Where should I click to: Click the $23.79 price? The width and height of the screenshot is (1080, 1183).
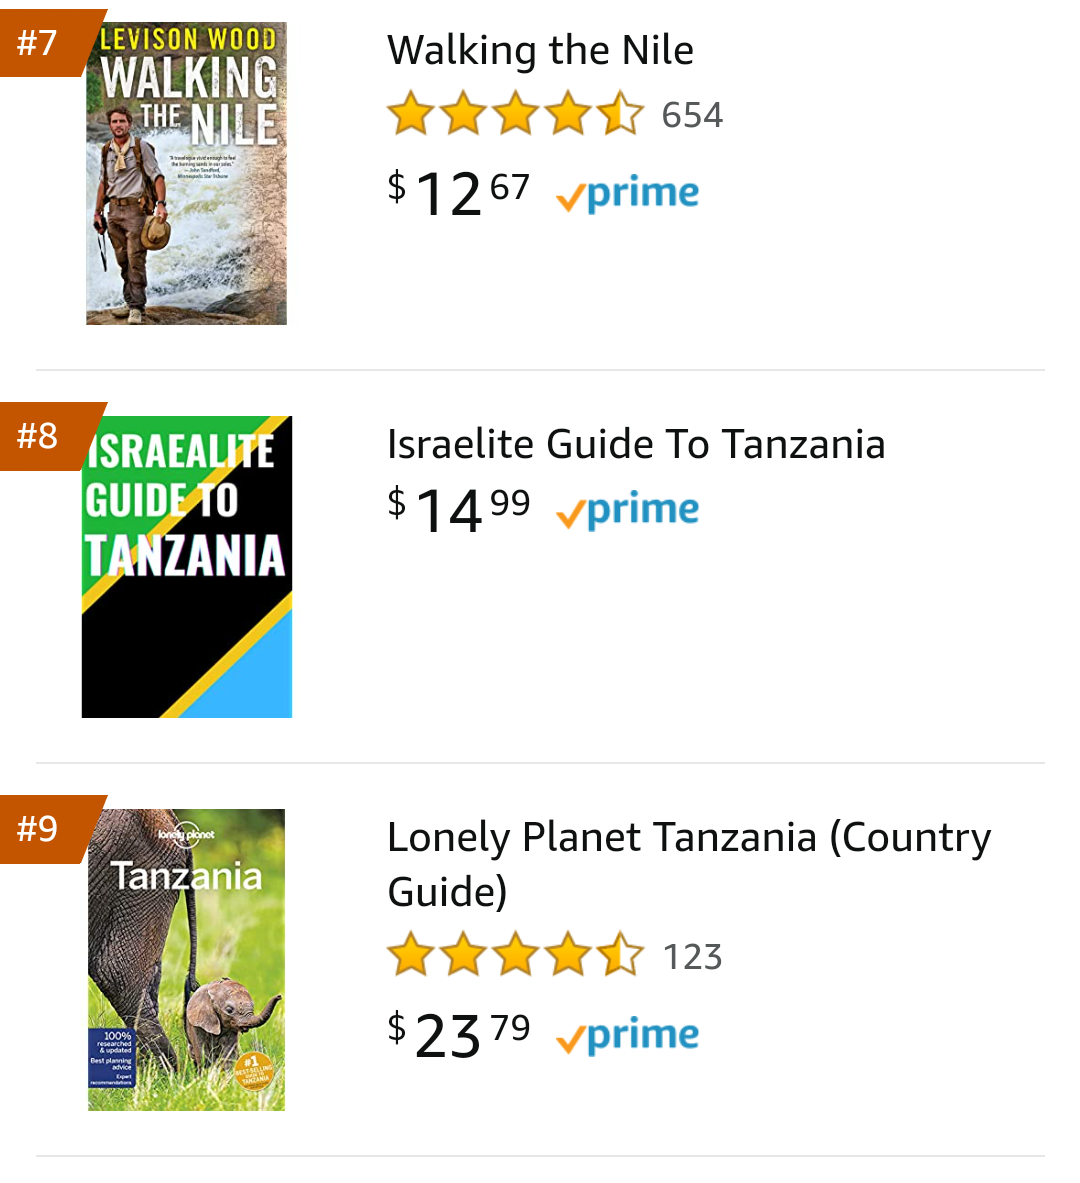pyautogui.click(x=459, y=1034)
